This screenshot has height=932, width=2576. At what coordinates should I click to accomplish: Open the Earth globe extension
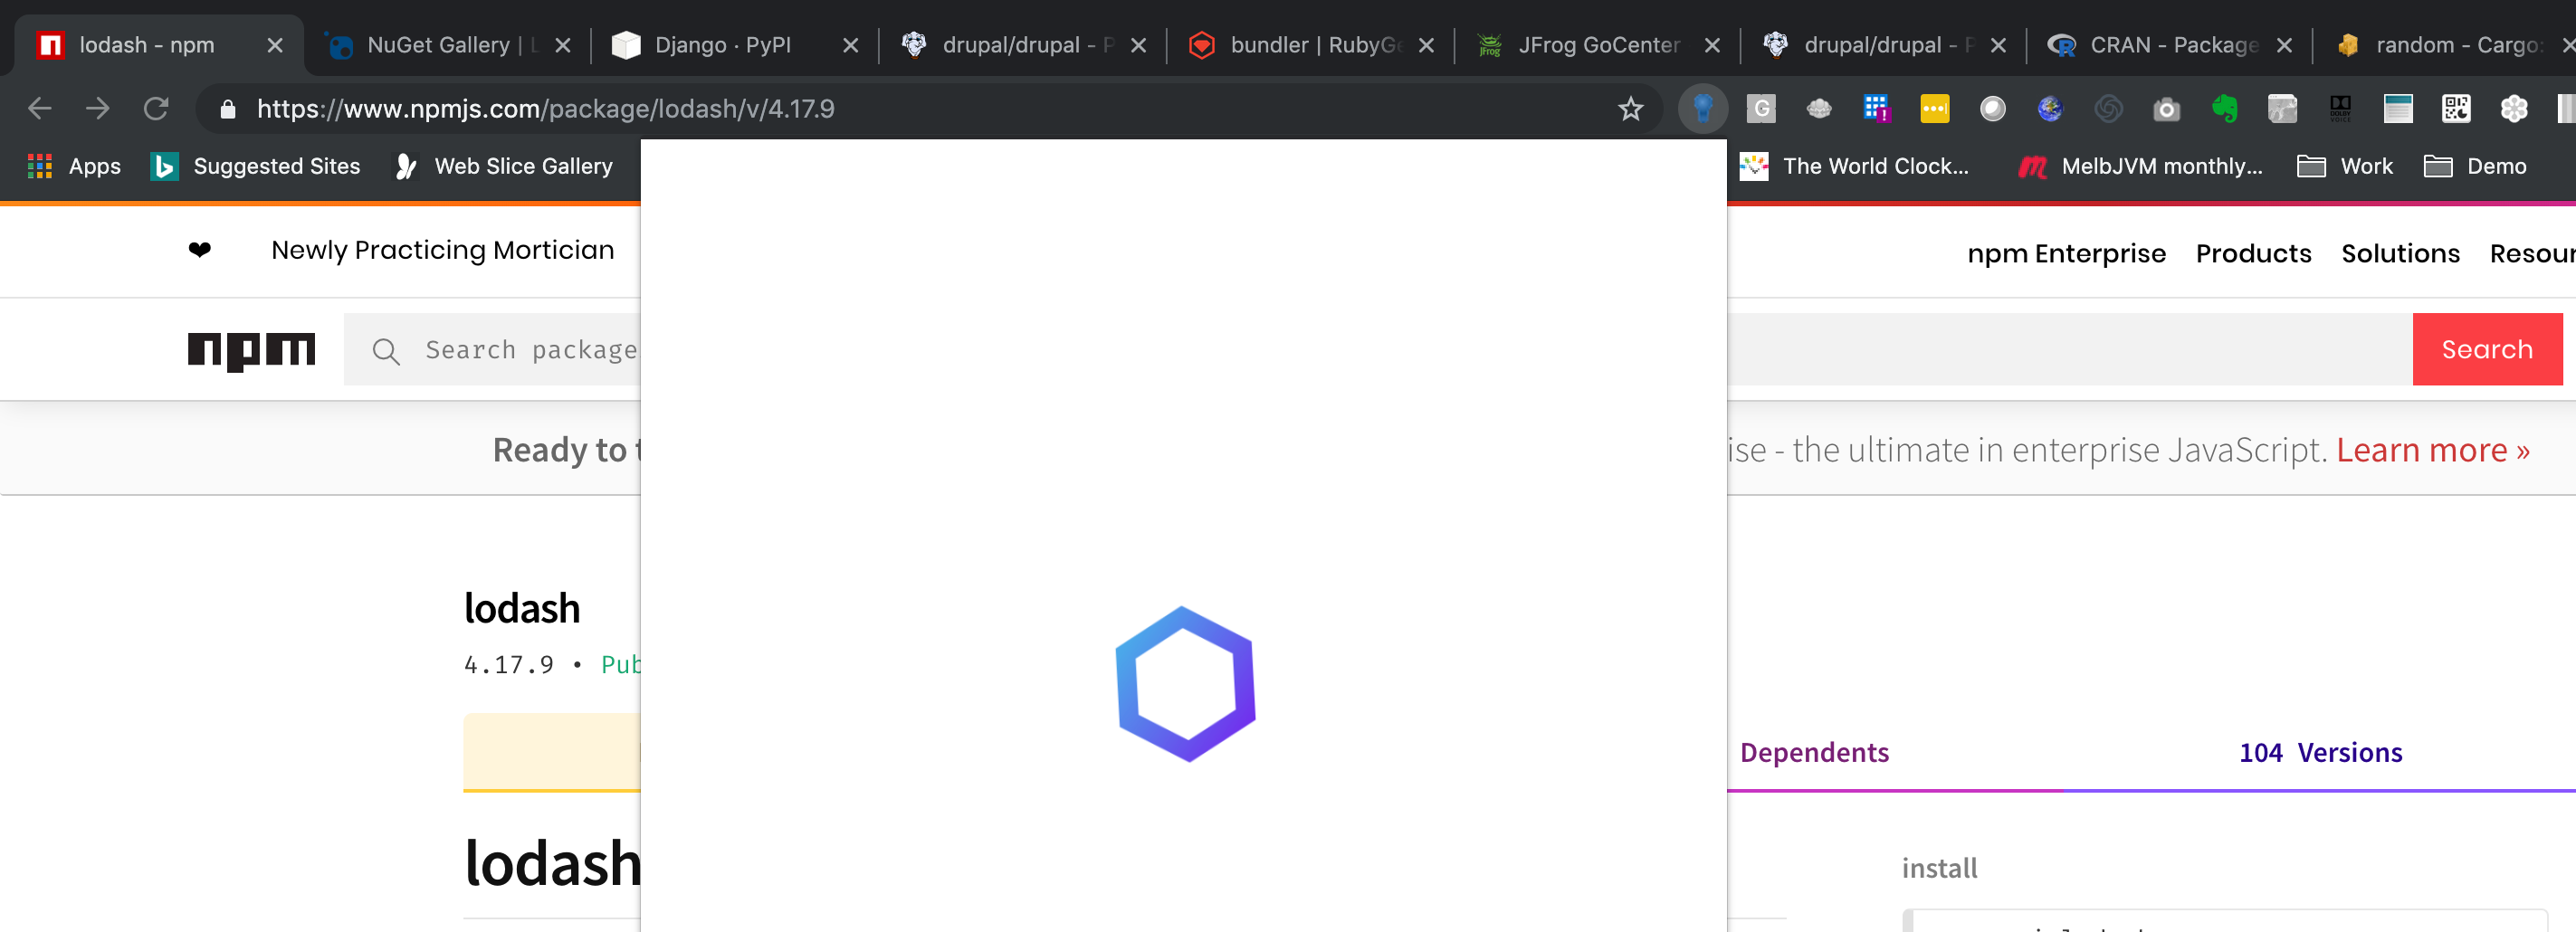tap(2050, 108)
